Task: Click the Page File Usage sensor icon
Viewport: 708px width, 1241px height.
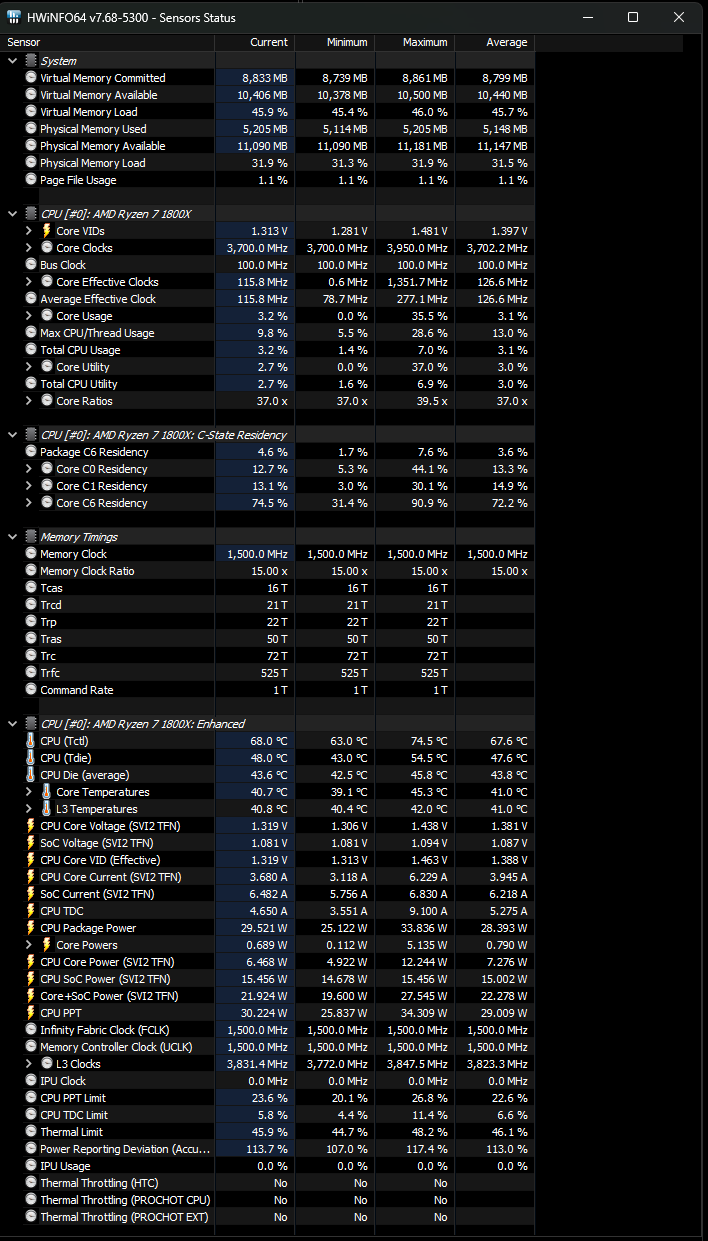Action: click(x=31, y=180)
